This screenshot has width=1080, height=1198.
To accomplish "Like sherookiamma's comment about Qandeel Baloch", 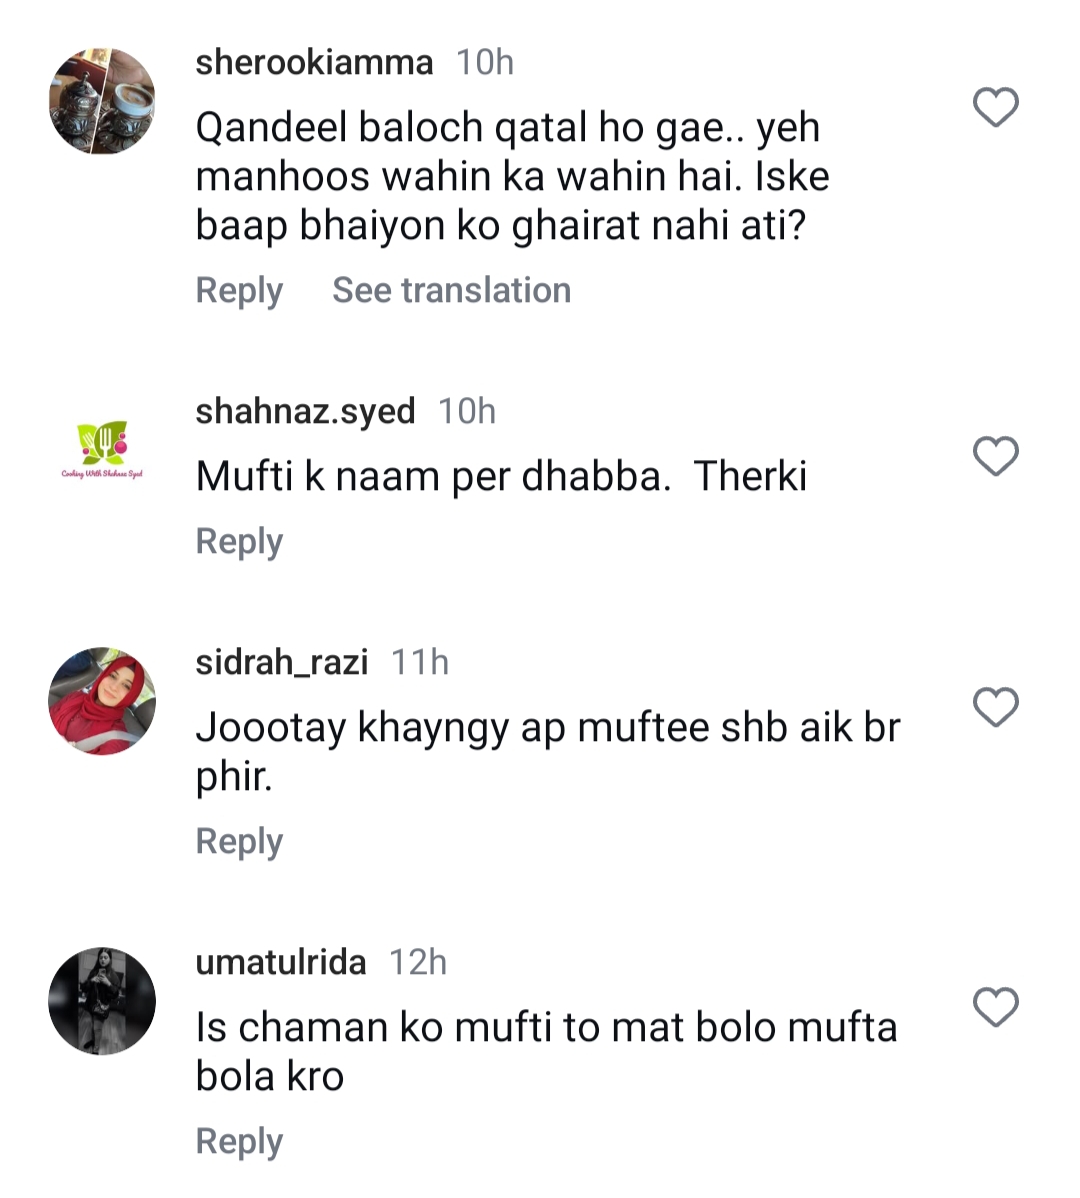I will click(x=995, y=105).
